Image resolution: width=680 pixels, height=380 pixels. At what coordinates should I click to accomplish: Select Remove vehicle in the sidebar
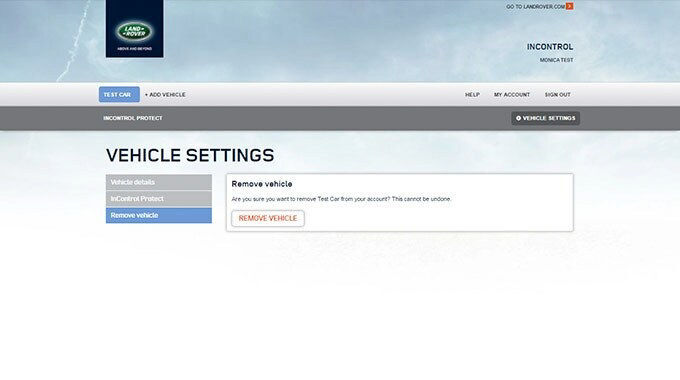click(x=159, y=215)
